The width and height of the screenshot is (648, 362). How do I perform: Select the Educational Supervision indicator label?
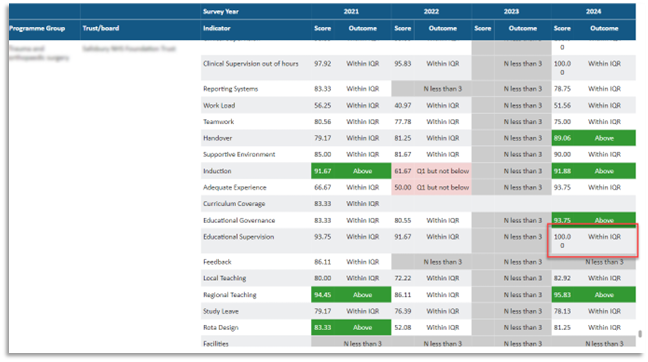pyautogui.click(x=238, y=237)
